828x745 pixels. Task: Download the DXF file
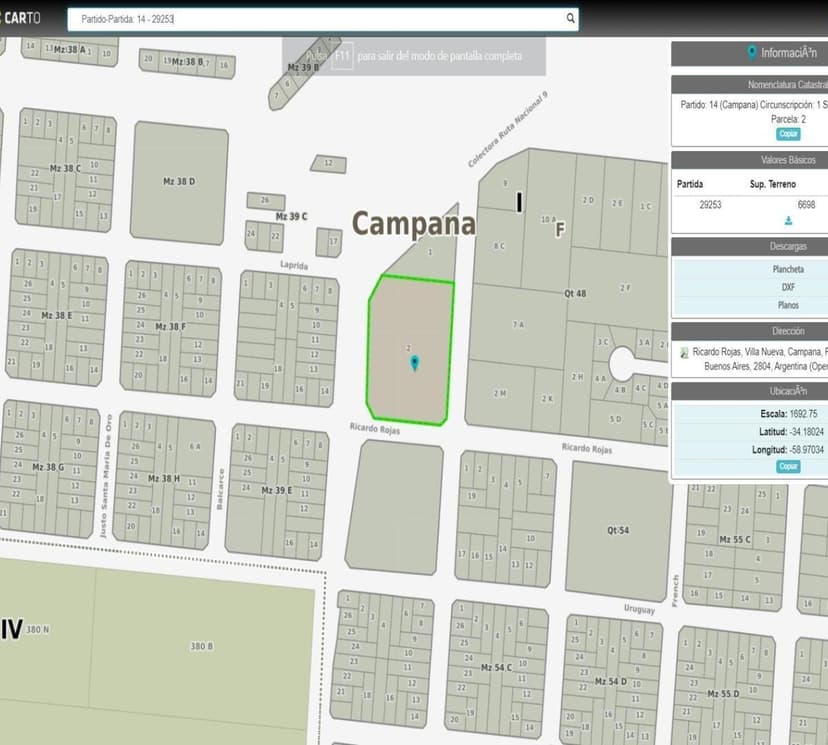pos(788,287)
